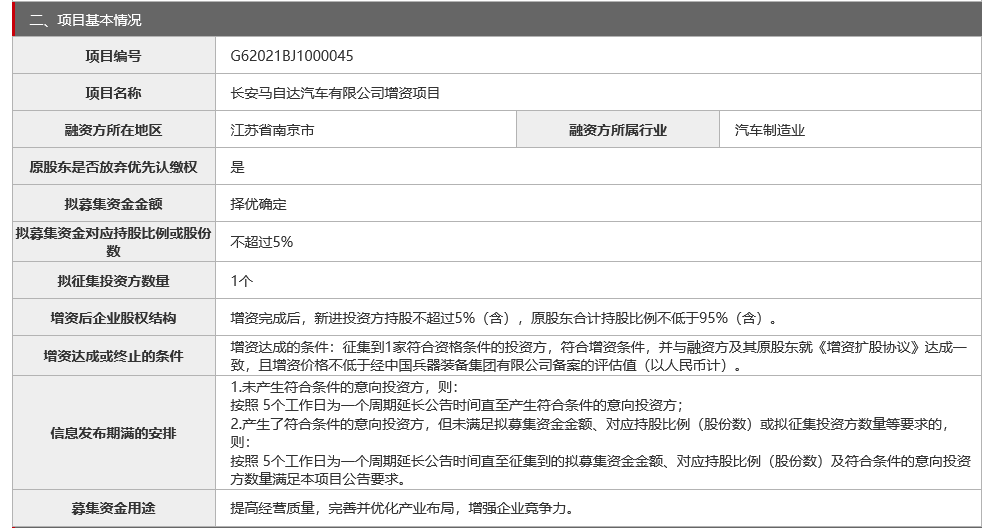Click the 增资达成或终止的条件 label
This screenshot has height=528, width=989.
114,356
